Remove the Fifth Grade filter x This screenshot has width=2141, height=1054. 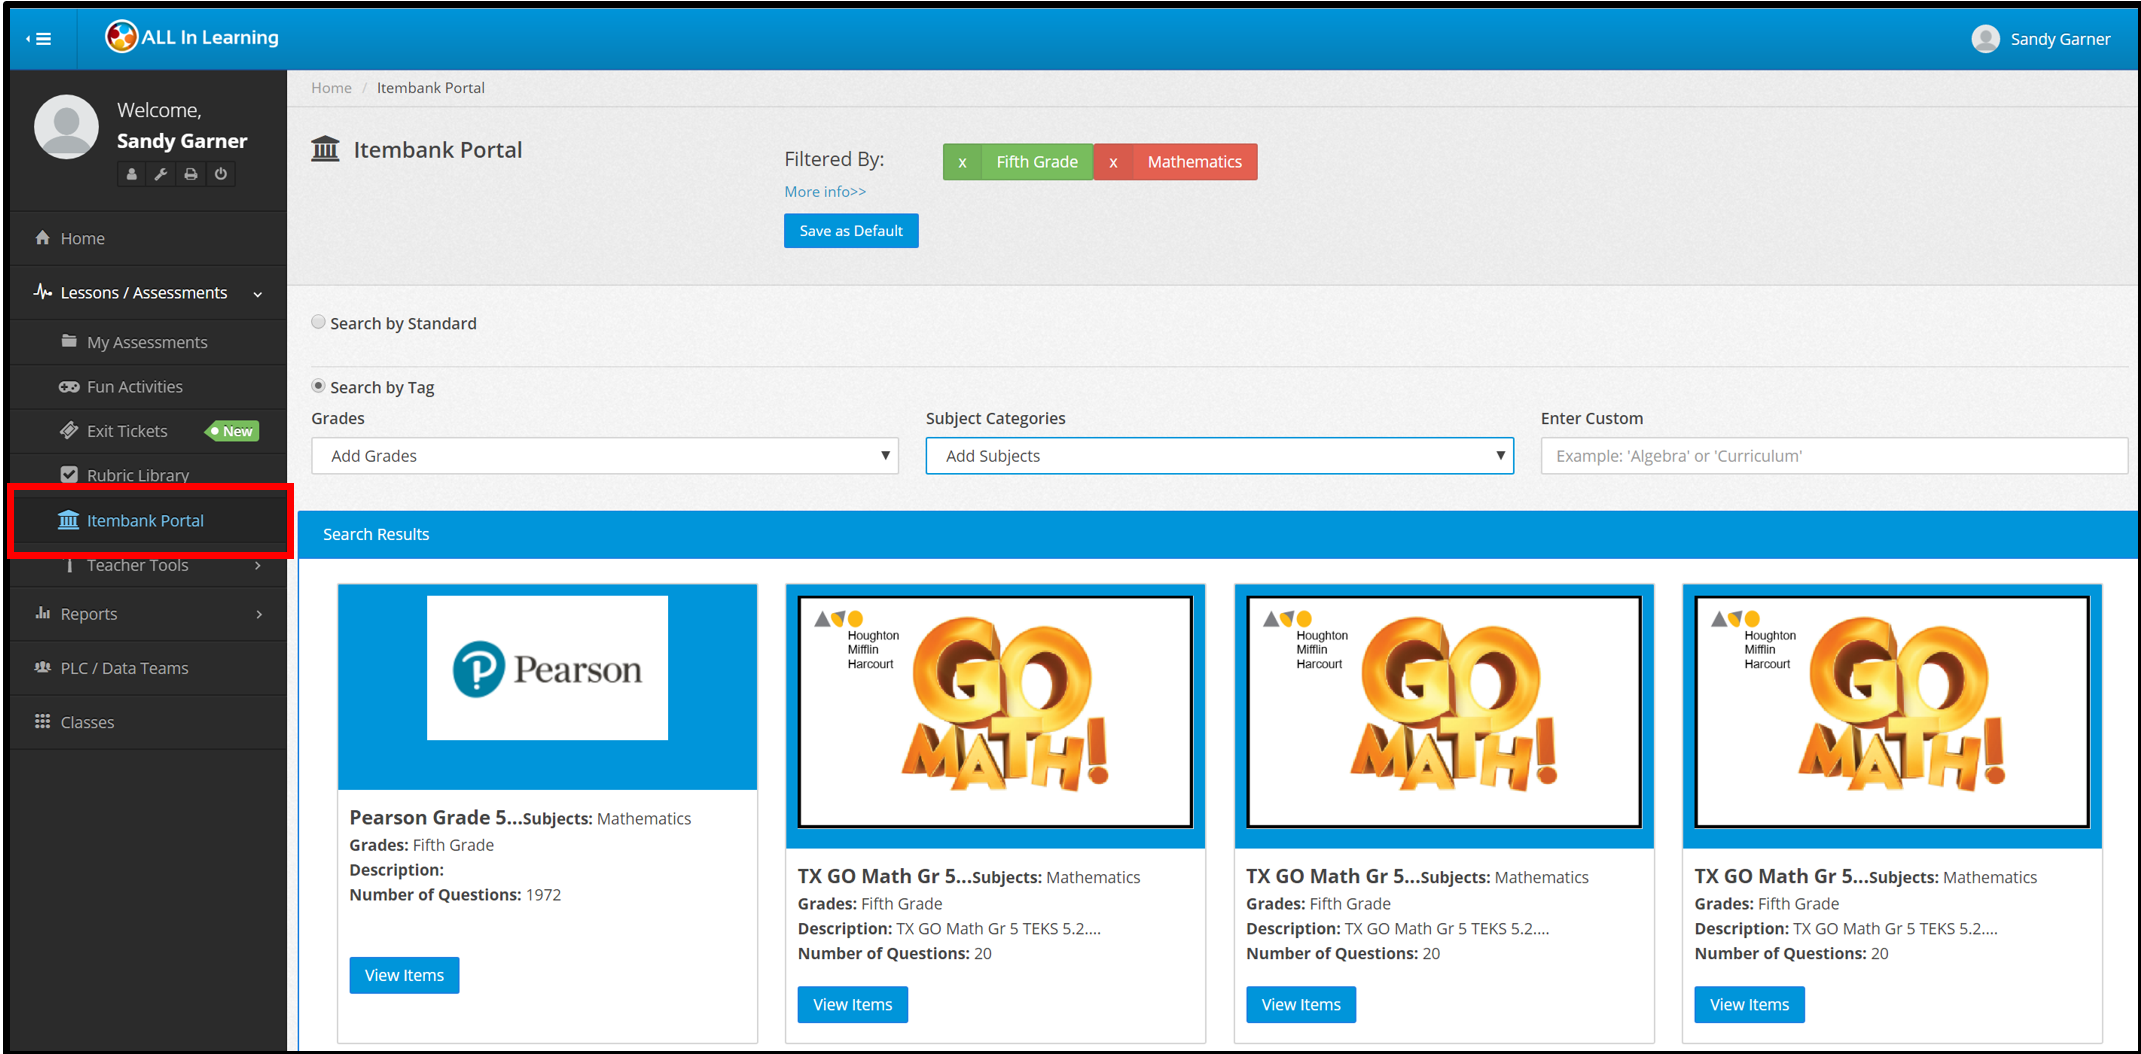(x=962, y=162)
